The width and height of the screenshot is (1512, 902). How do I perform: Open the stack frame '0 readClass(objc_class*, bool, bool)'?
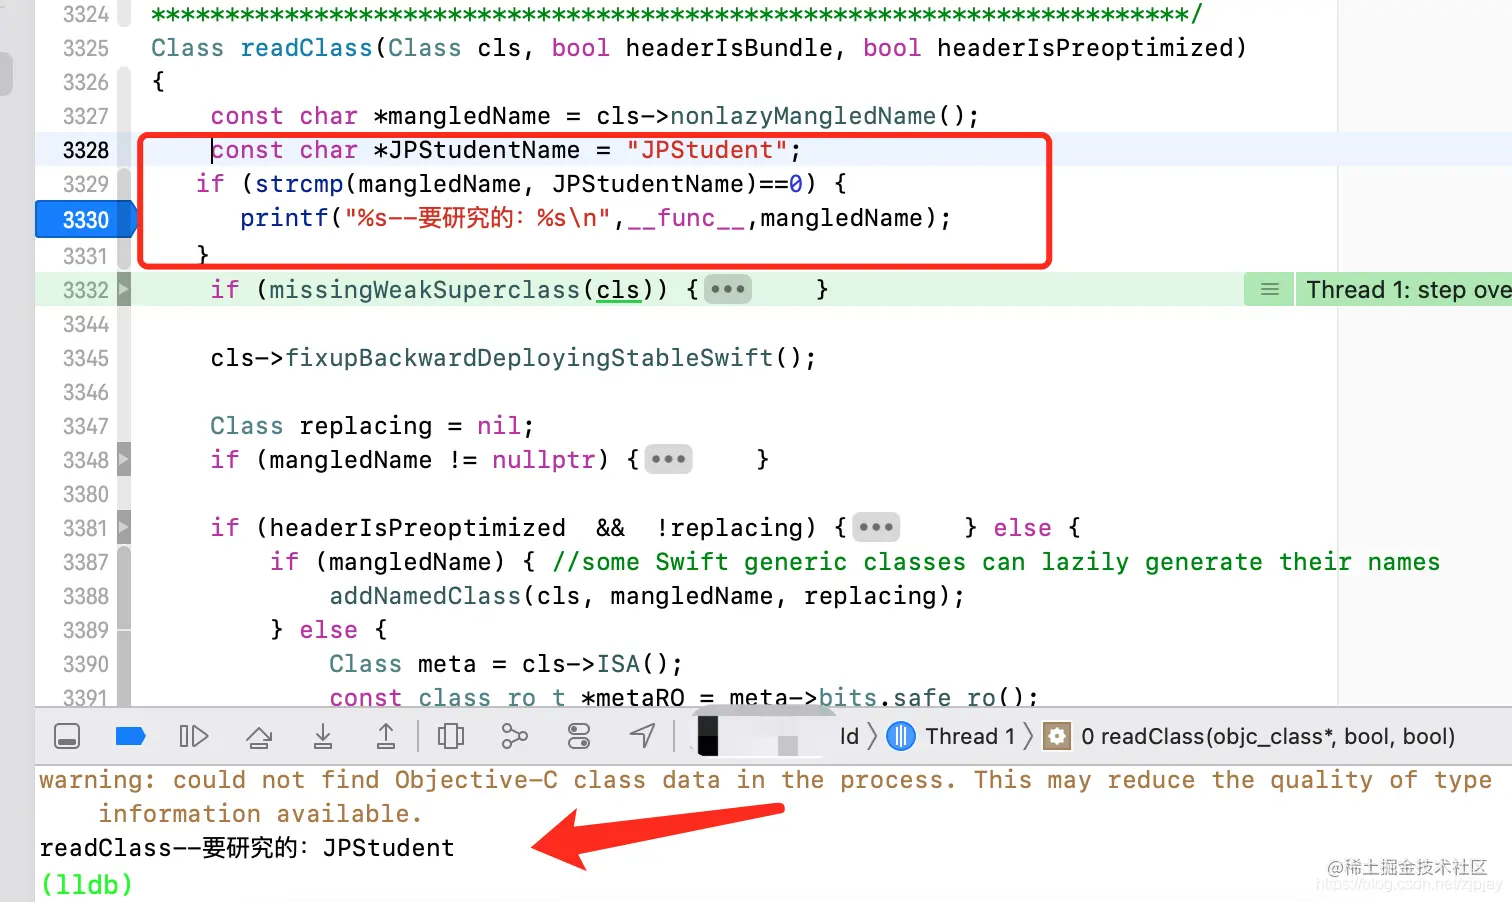click(x=1268, y=737)
